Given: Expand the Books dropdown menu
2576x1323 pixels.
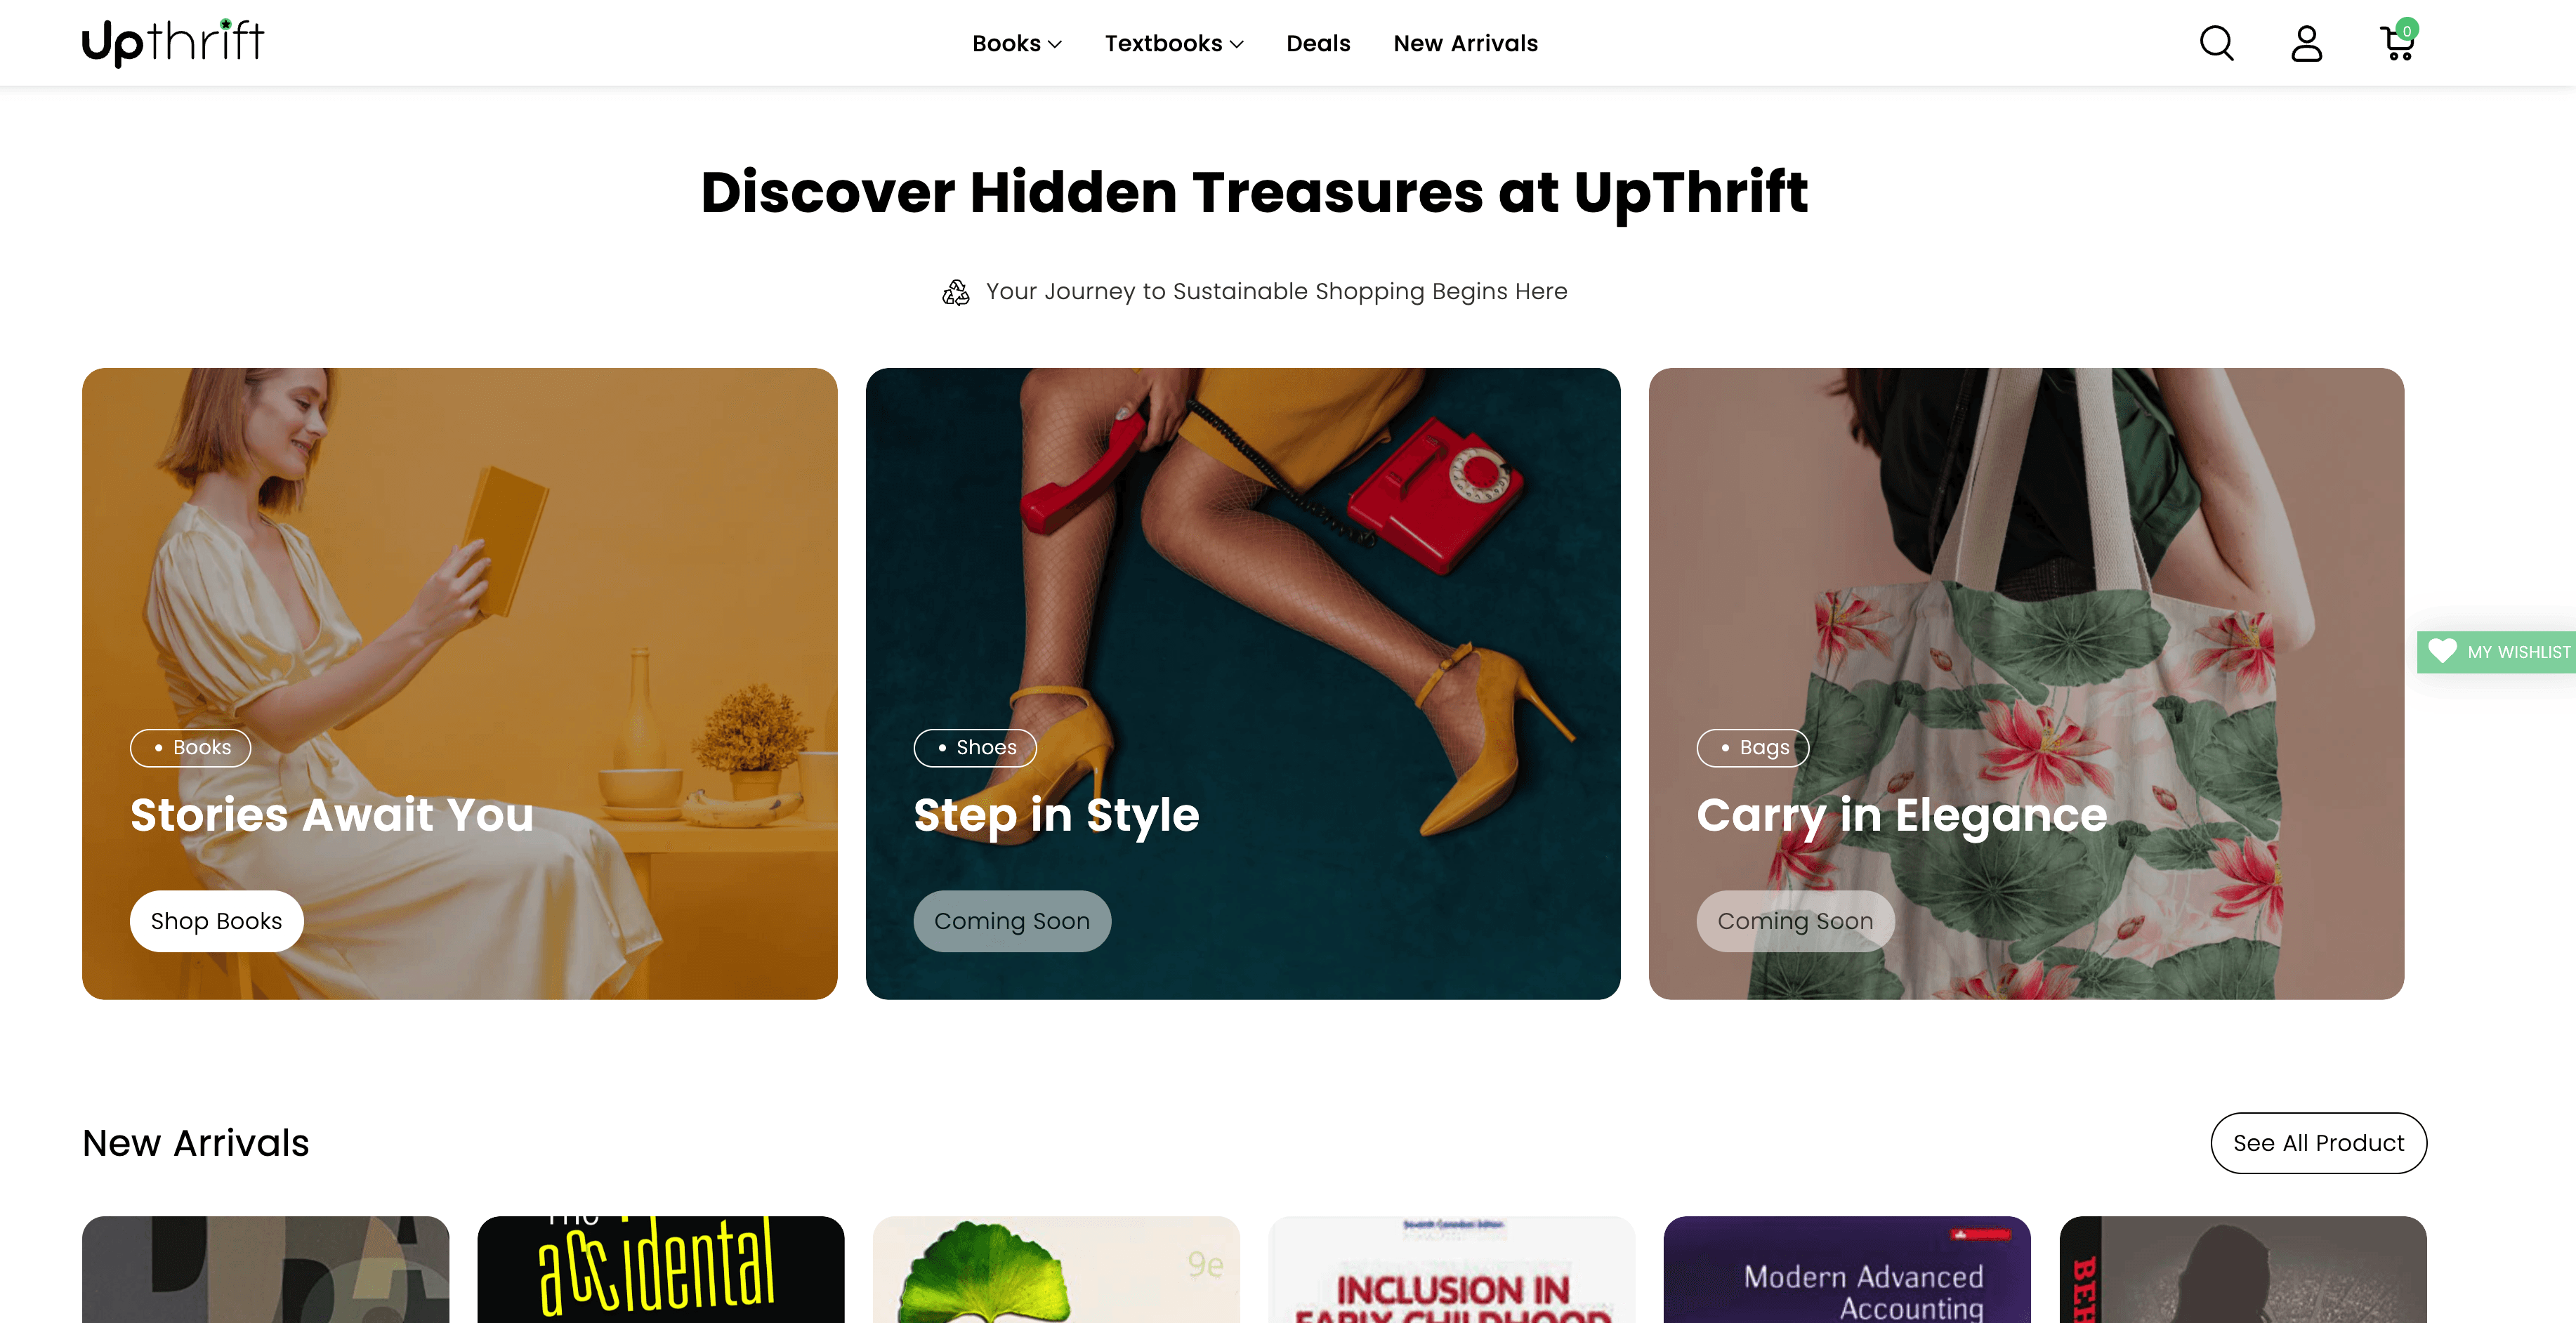Looking at the screenshot, I should click(1017, 43).
